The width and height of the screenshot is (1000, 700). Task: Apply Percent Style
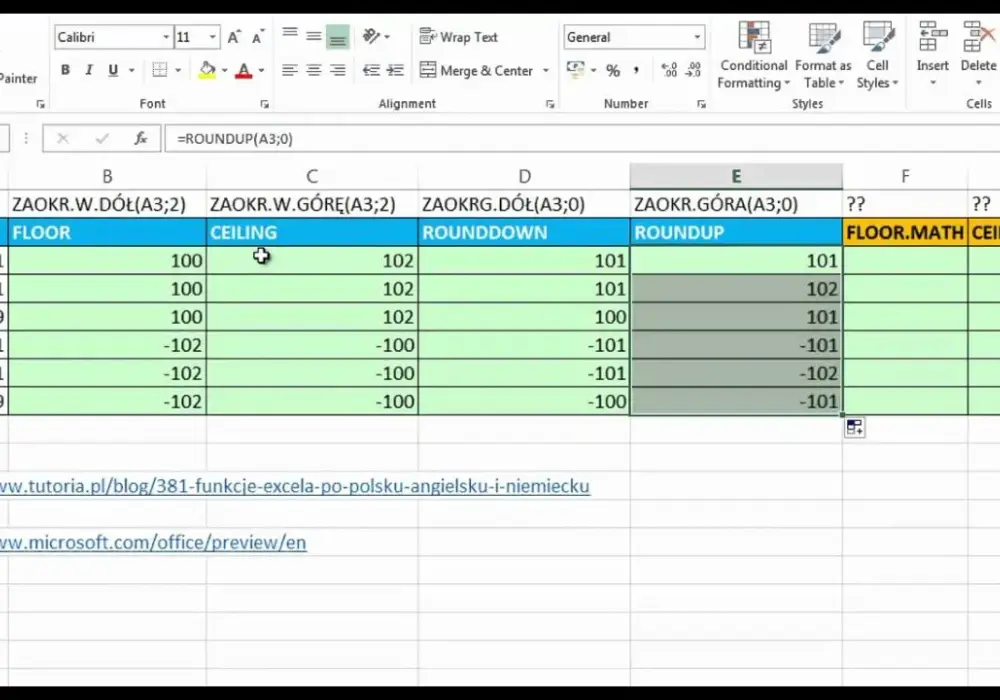pyautogui.click(x=613, y=70)
